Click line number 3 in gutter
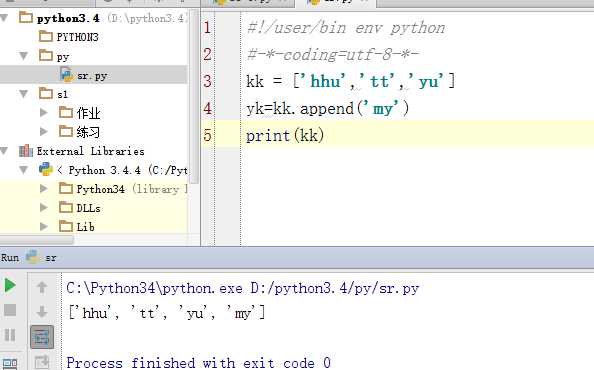Image resolution: width=594 pixels, height=370 pixels. pyautogui.click(x=207, y=81)
